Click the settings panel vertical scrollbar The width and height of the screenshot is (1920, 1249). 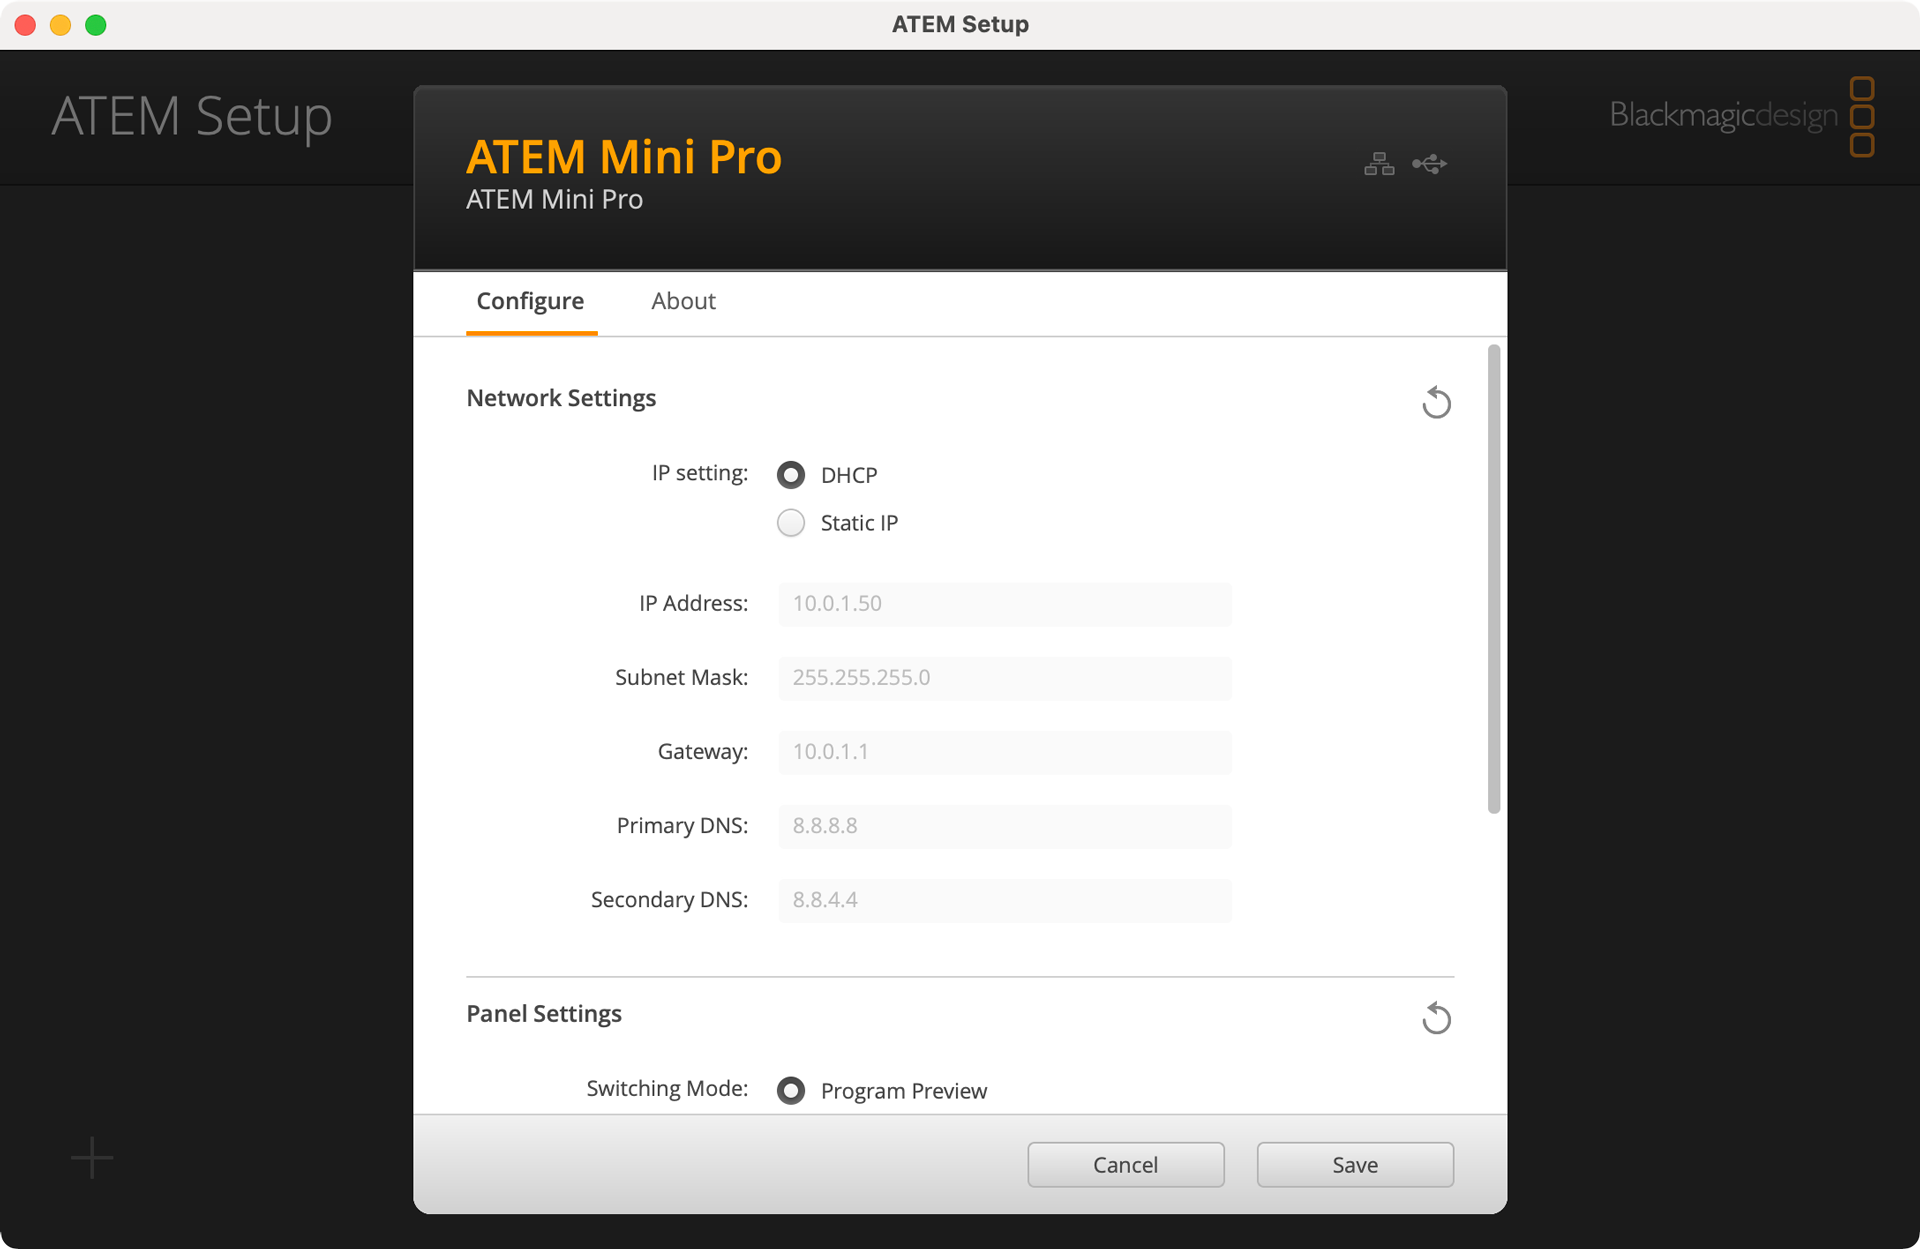tap(1494, 579)
